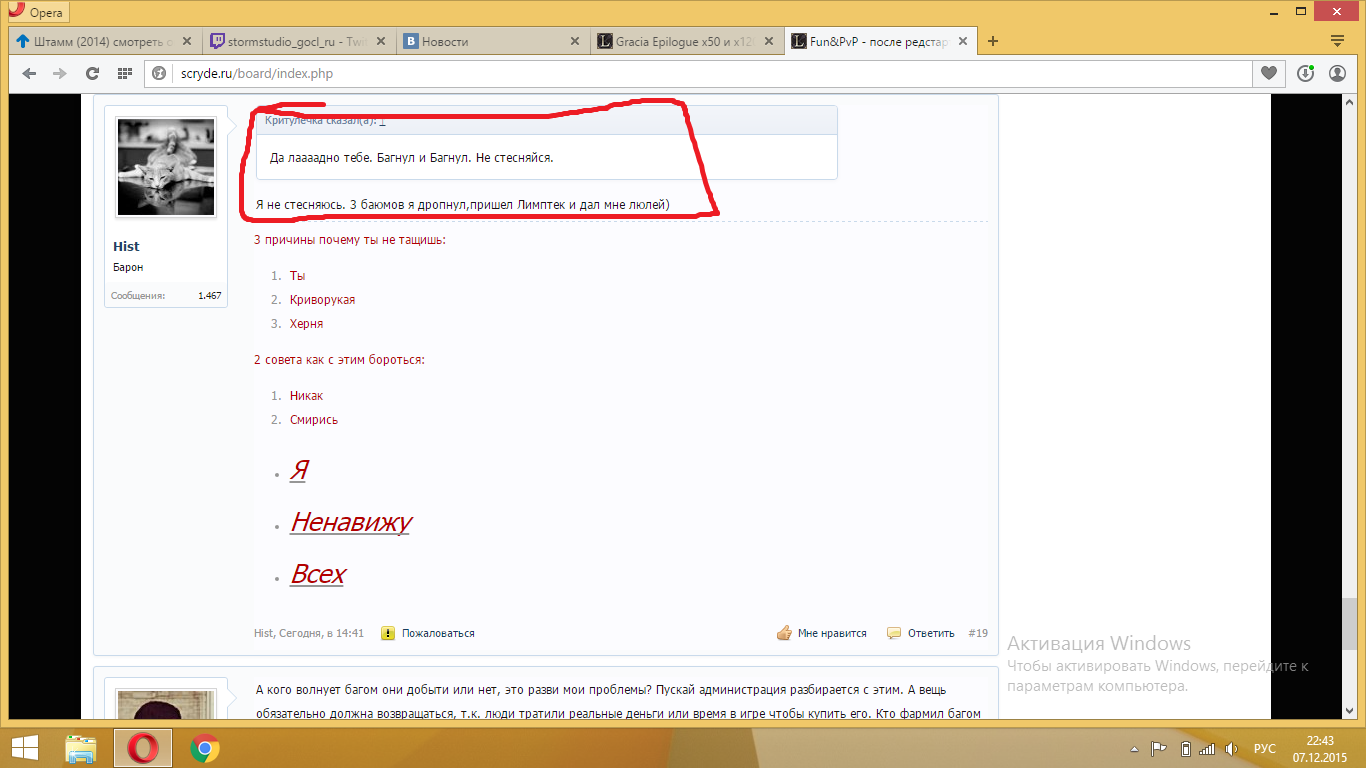Open the downloads icon in toolbar
The image size is (1366, 768).
tap(1305, 73)
